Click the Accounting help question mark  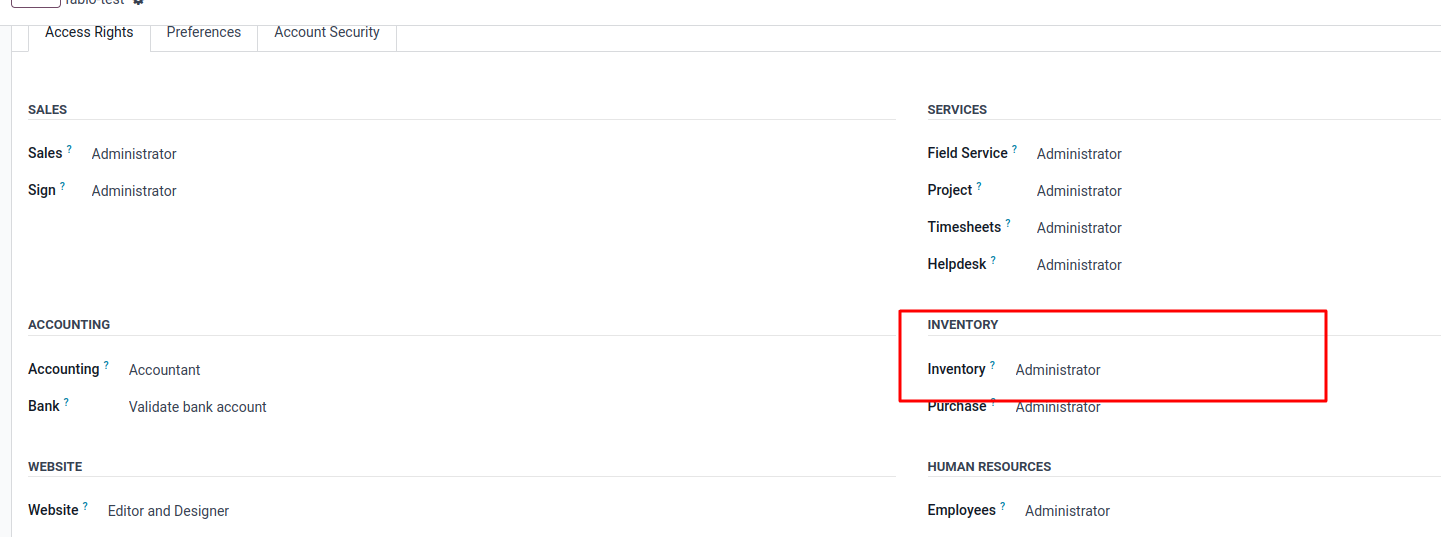[106, 365]
